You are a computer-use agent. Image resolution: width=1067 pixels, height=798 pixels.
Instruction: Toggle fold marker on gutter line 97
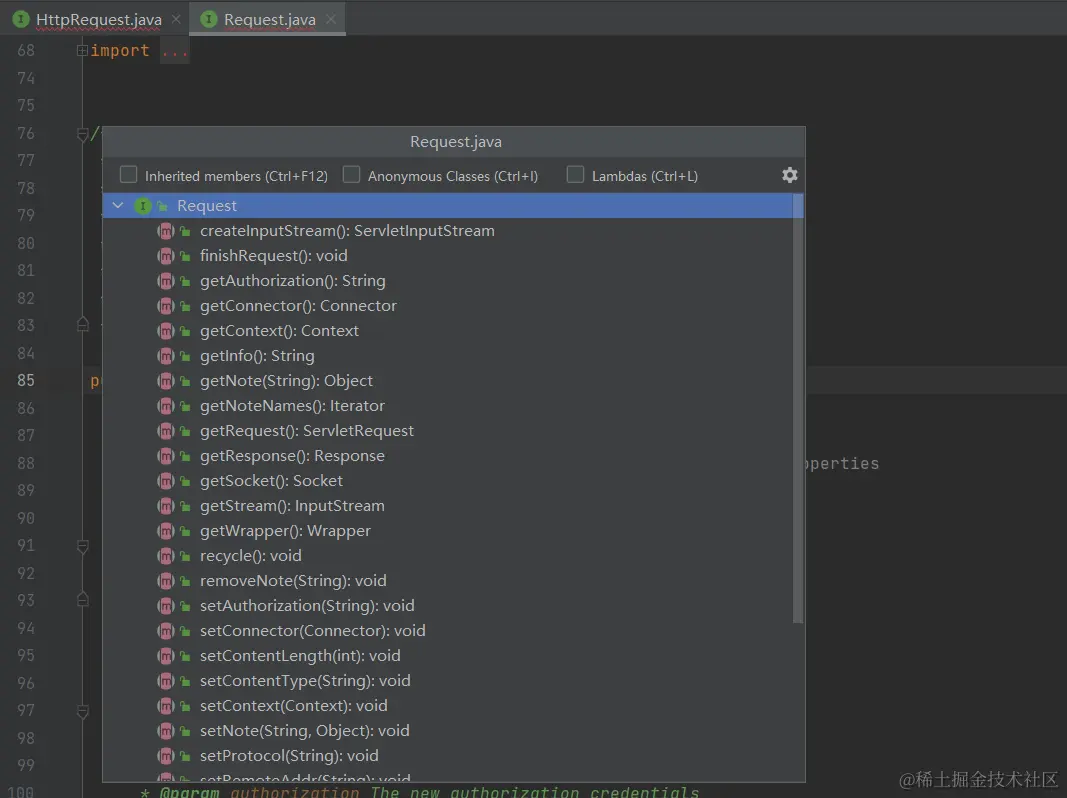(x=82, y=712)
